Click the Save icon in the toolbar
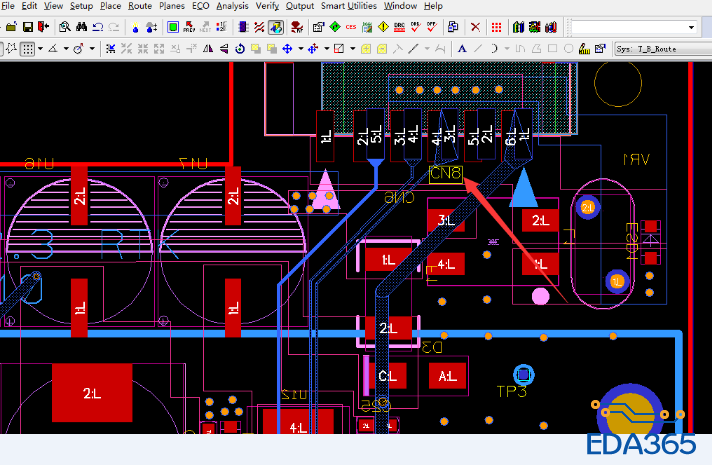712x465 pixels. 26,27
